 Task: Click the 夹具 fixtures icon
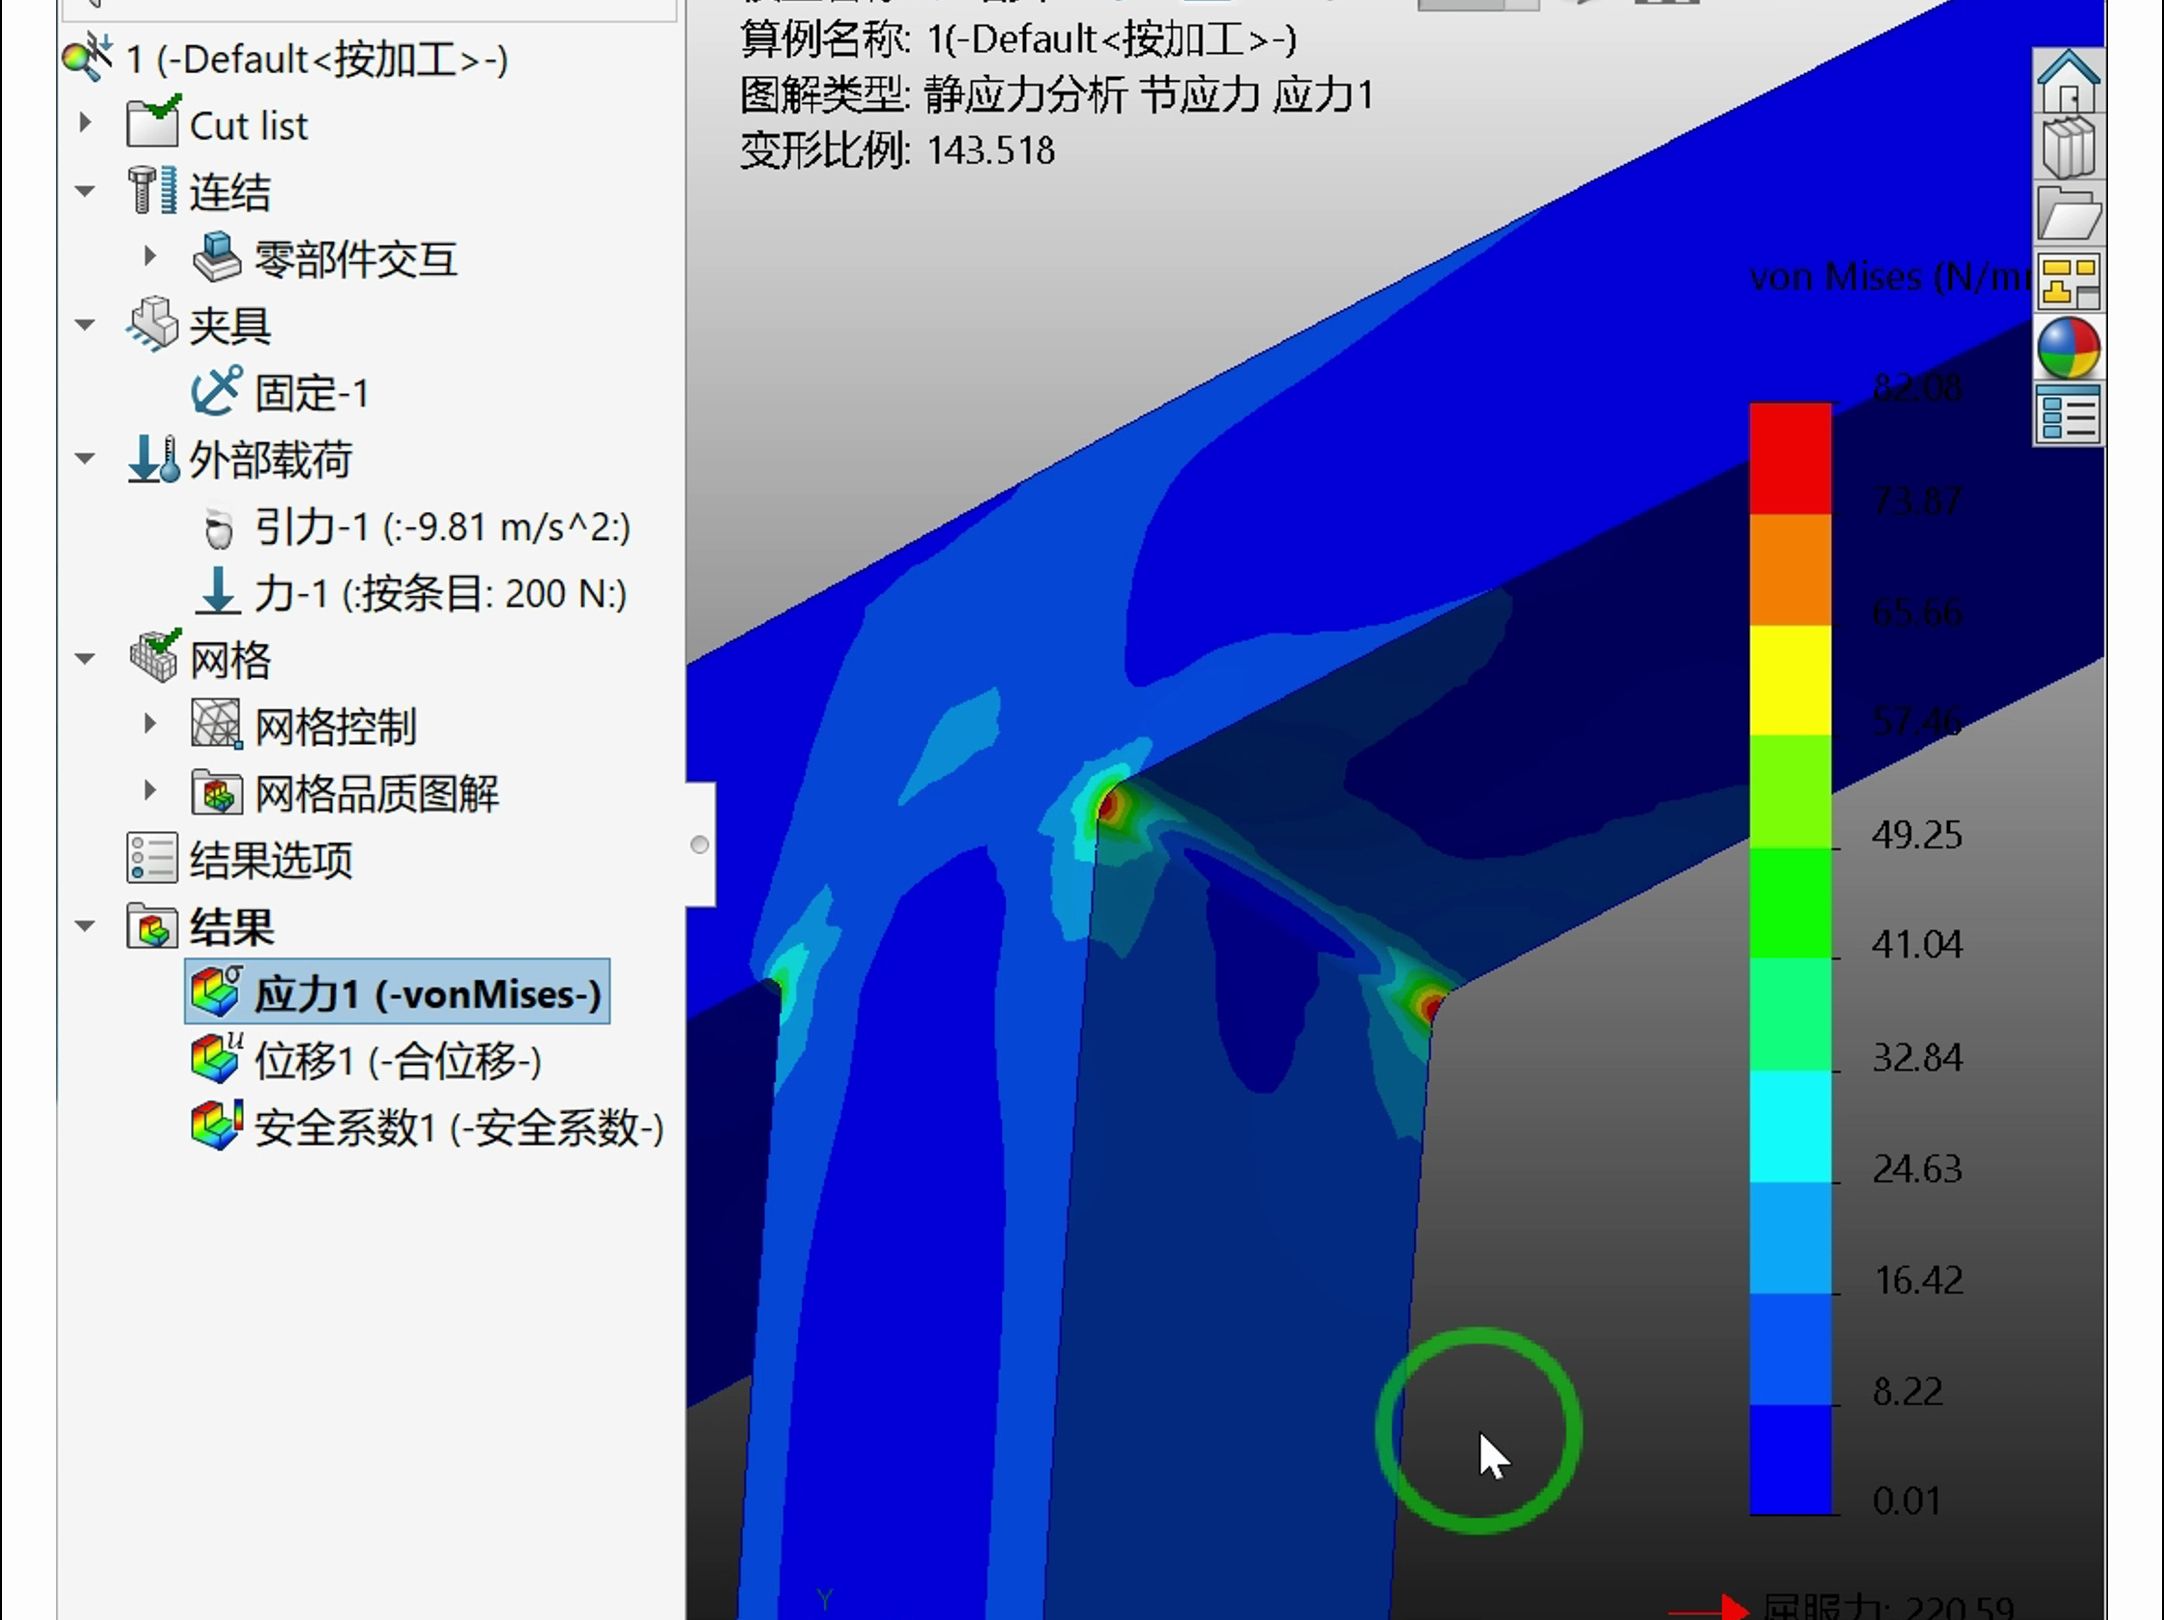click(153, 324)
